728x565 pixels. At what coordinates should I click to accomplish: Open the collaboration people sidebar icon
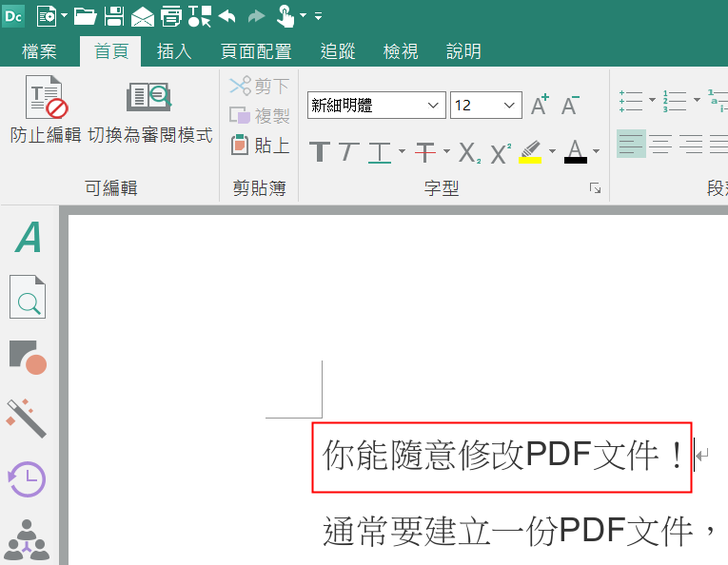(27, 539)
